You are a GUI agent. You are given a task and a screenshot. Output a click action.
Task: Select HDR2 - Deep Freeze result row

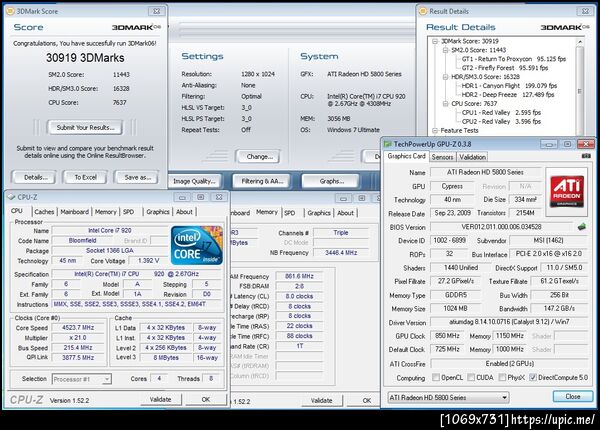click(508, 94)
